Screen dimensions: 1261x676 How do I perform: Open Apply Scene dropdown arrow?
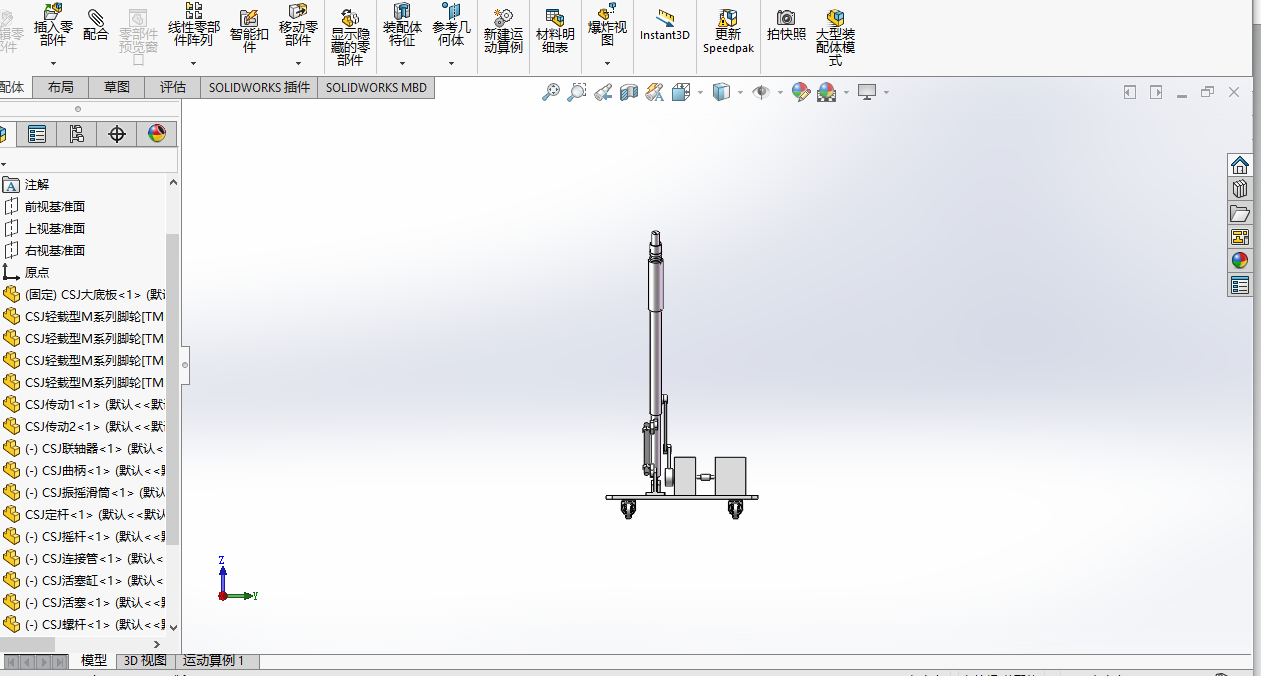pyautogui.click(x=846, y=92)
